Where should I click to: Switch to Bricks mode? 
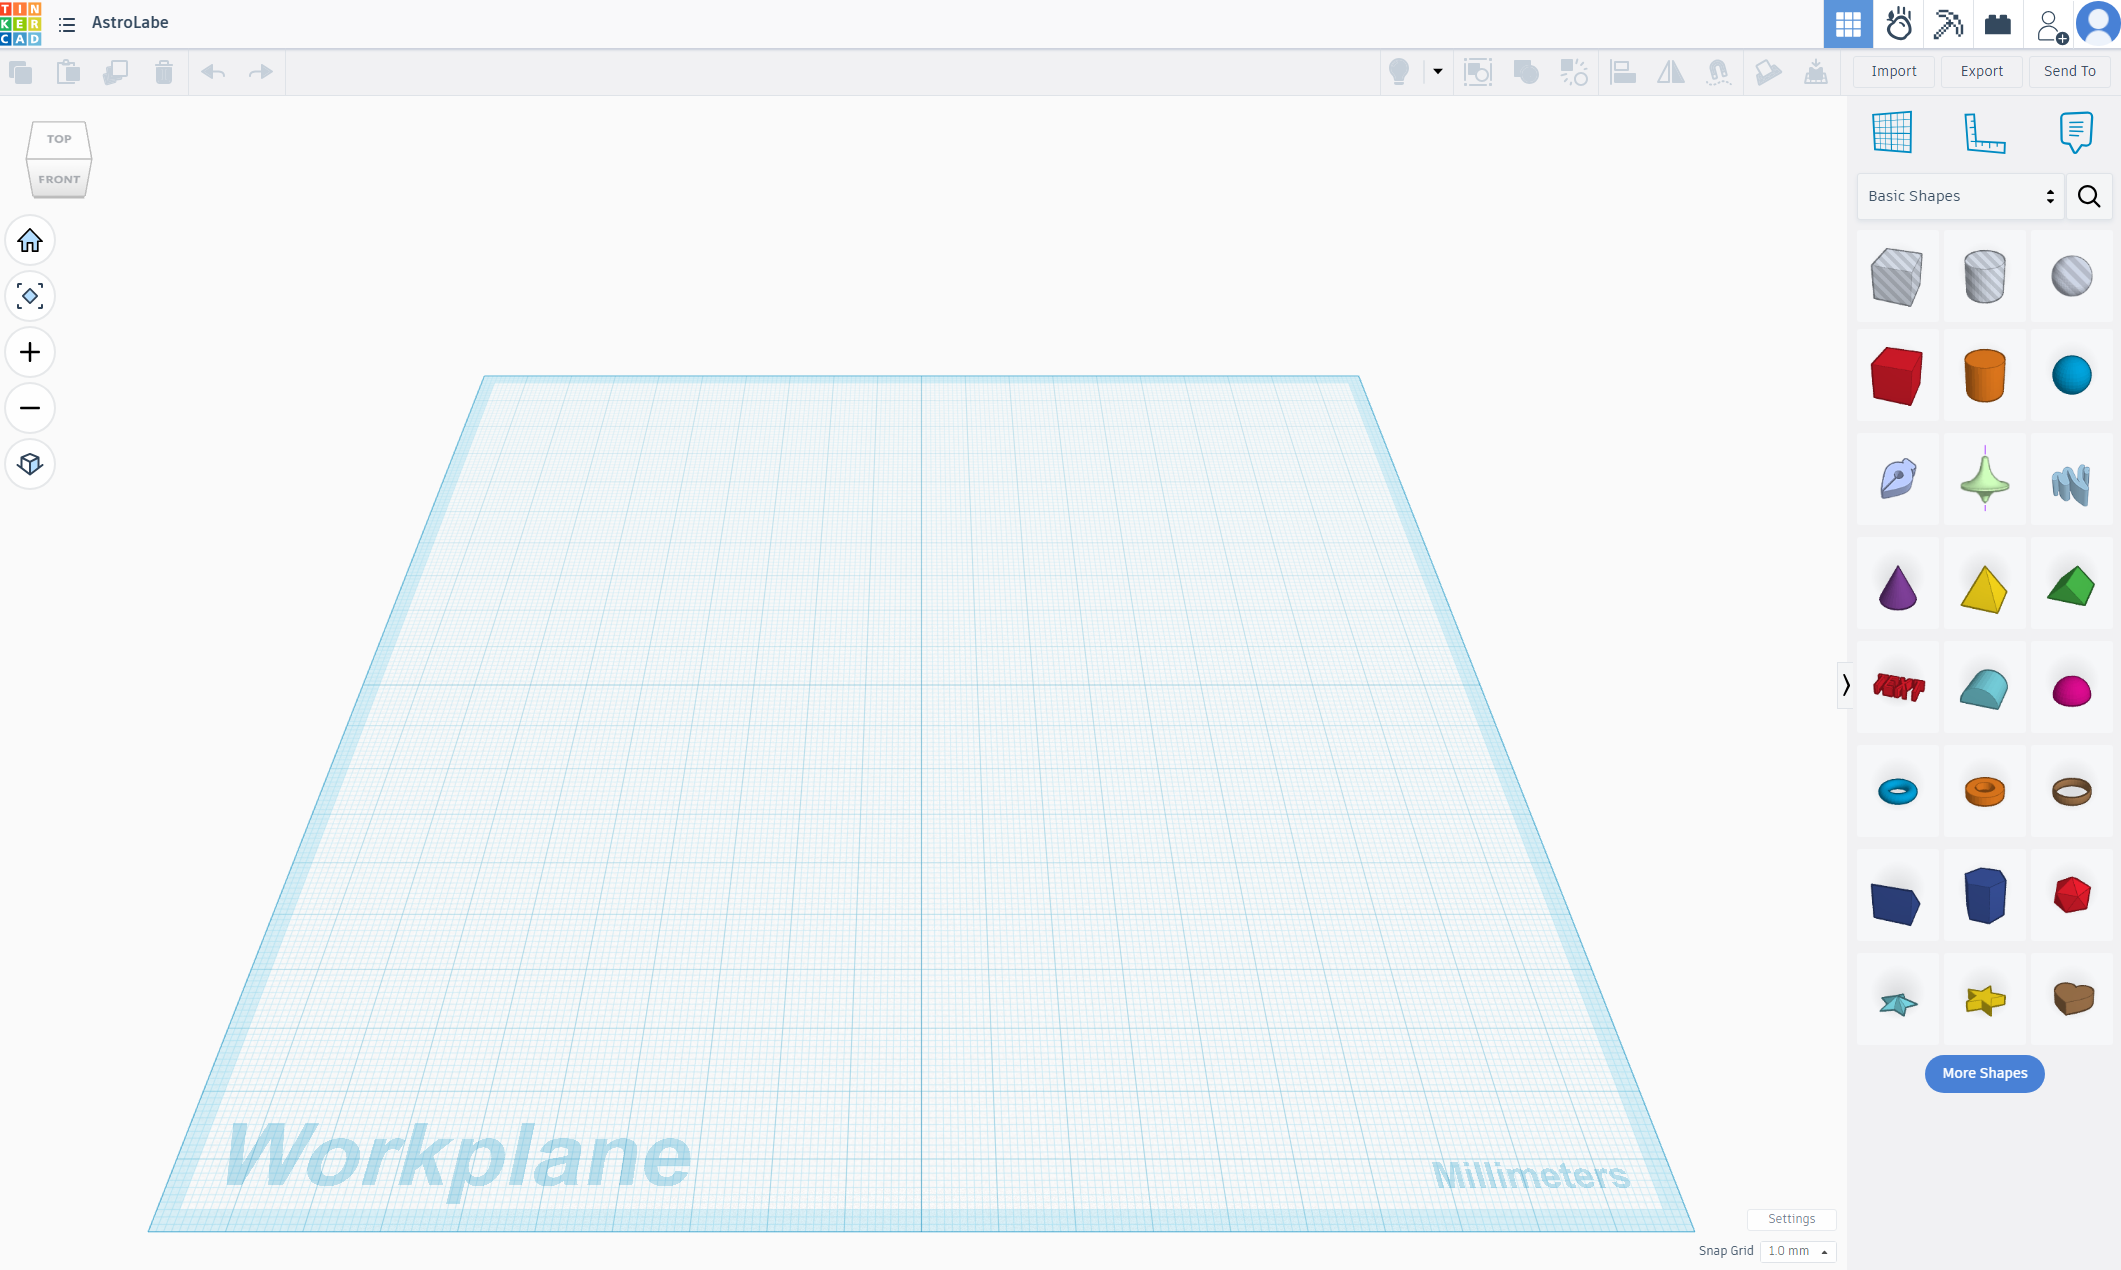pyautogui.click(x=1998, y=24)
